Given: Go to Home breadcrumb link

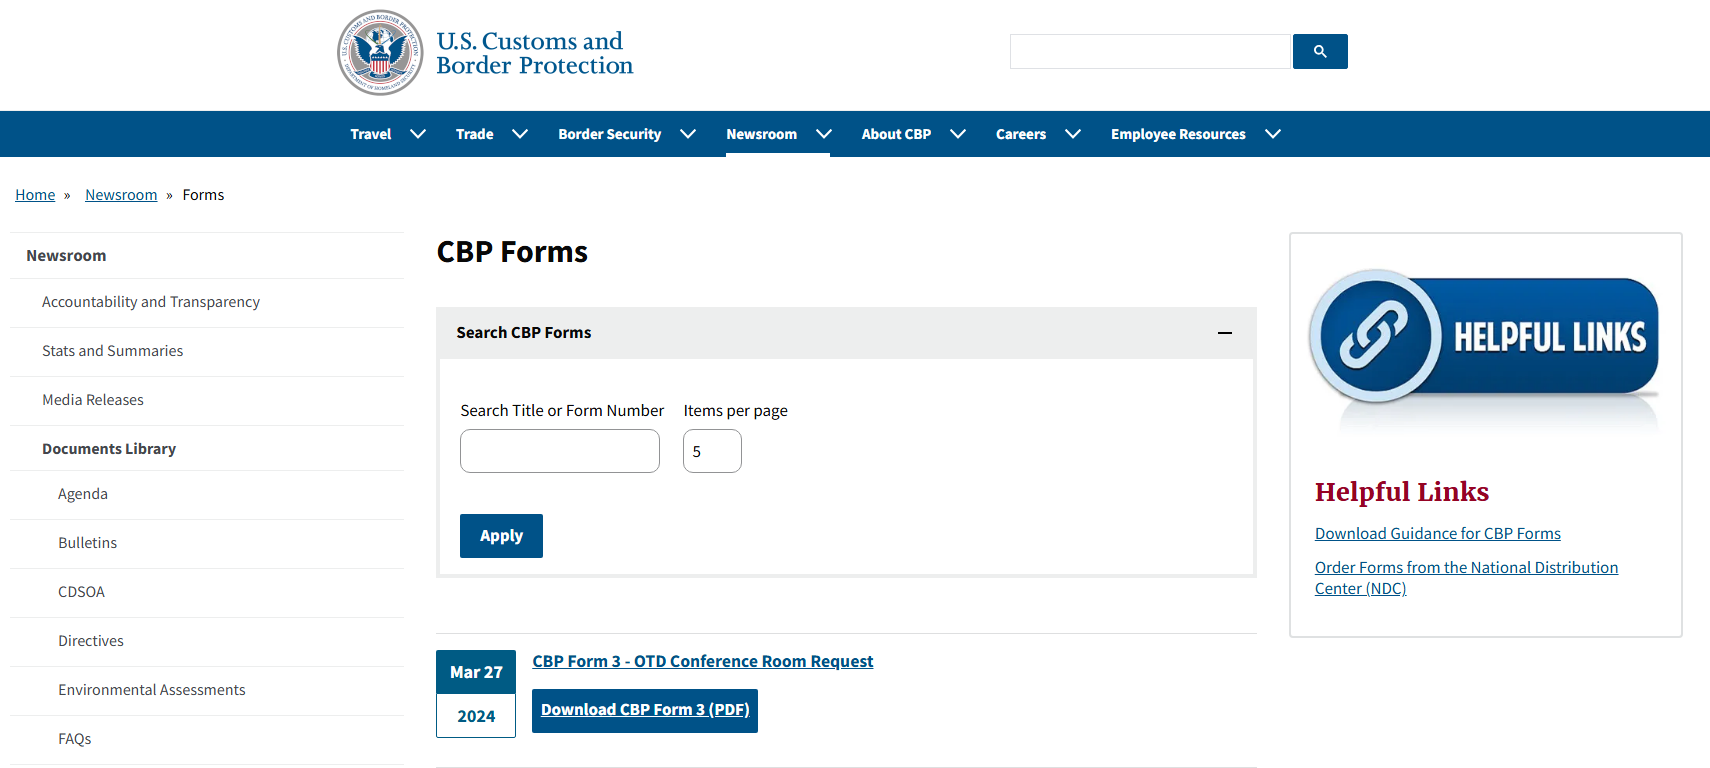Looking at the screenshot, I should point(35,195).
